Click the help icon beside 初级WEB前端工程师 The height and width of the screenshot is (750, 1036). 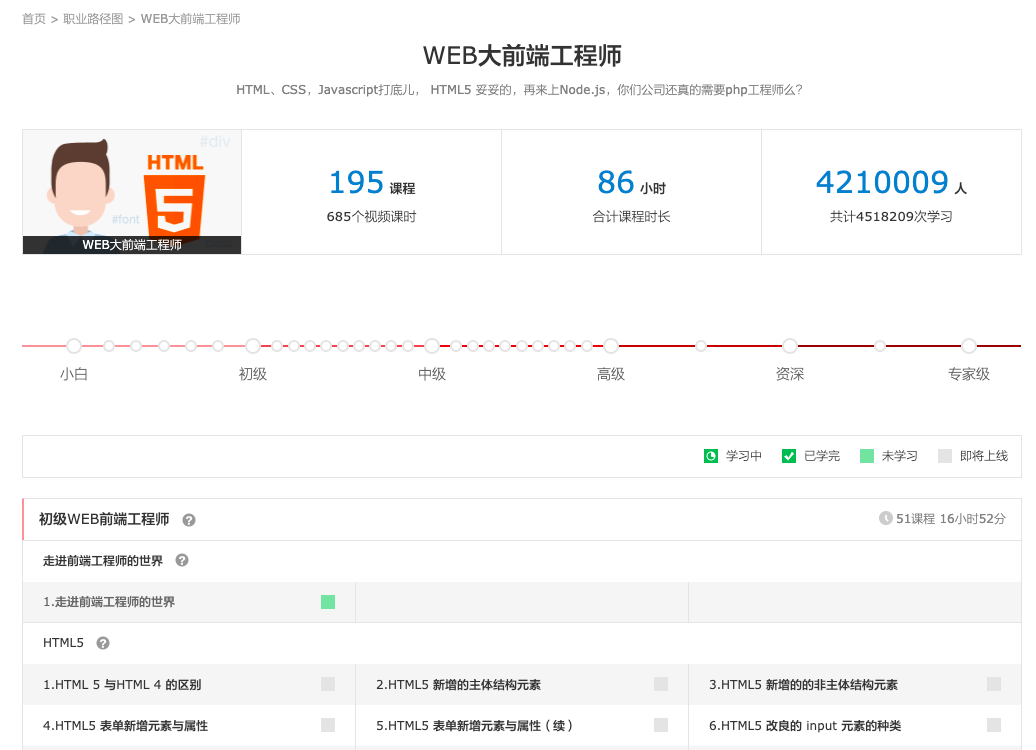point(189,520)
